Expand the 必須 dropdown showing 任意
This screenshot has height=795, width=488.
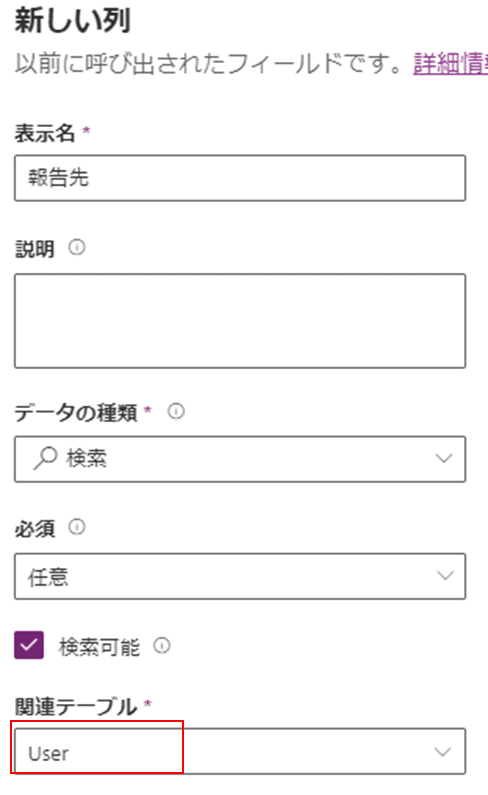(240, 576)
